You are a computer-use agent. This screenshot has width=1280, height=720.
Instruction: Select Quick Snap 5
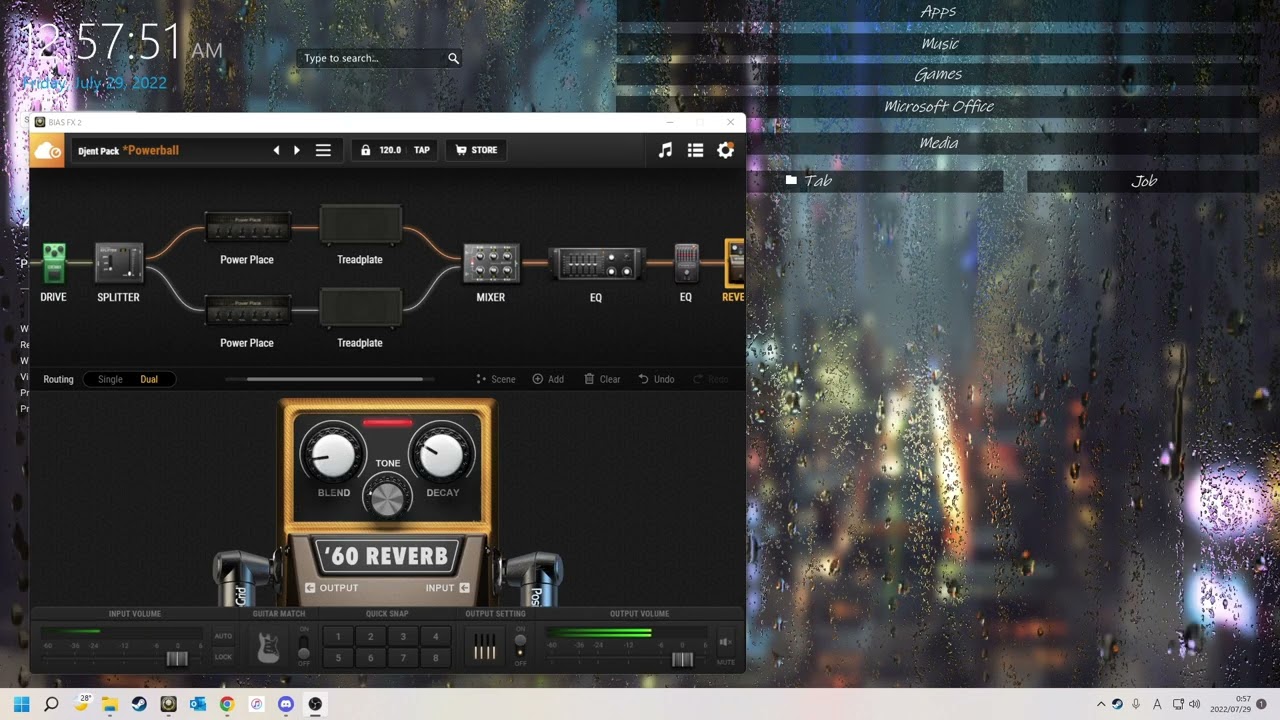[338, 658]
